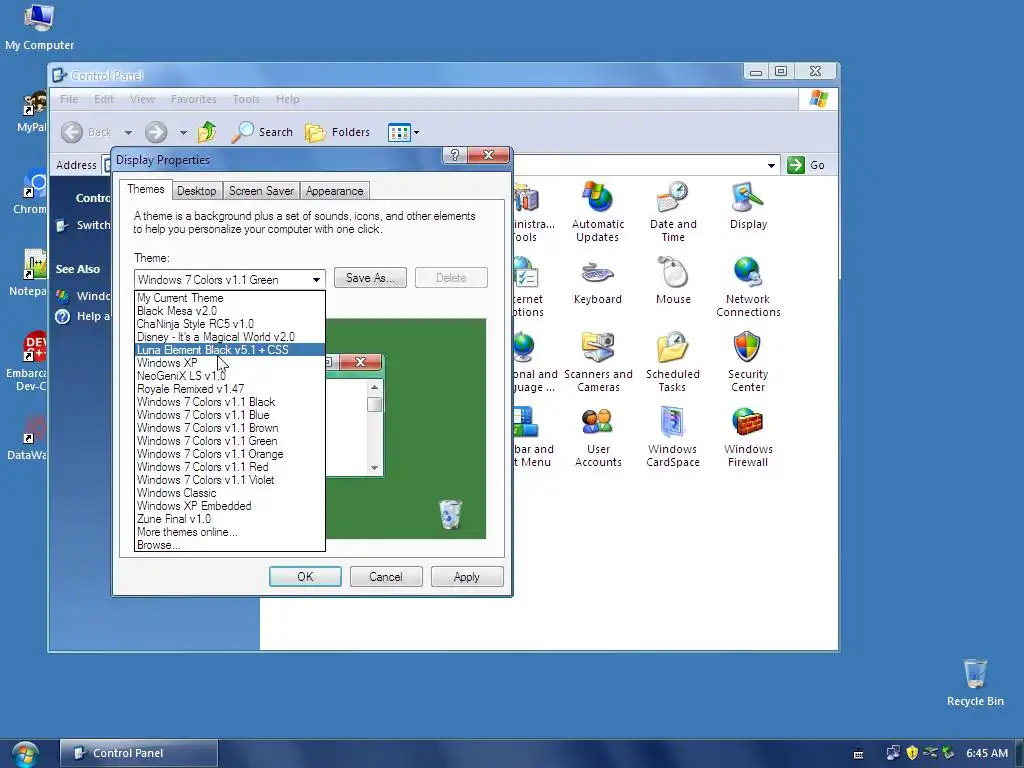Open the Back button history dropdown arrow
This screenshot has width=1024, height=768.
point(128,133)
